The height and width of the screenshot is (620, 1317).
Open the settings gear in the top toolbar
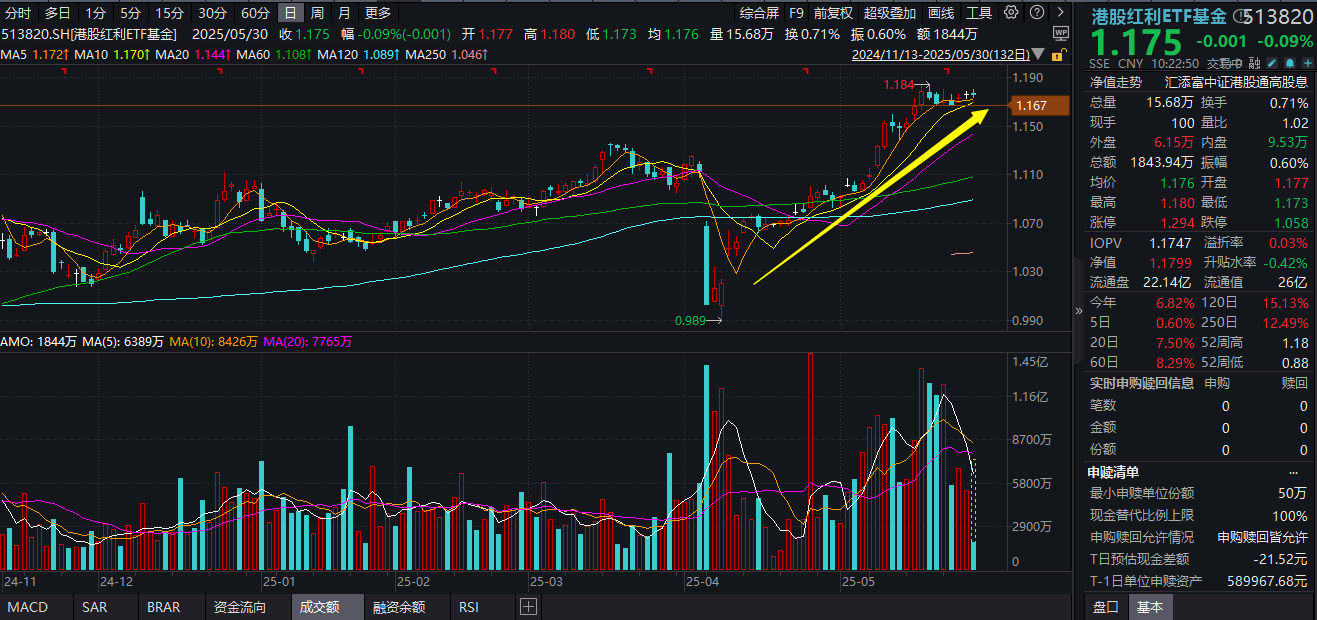pos(1011,11)
